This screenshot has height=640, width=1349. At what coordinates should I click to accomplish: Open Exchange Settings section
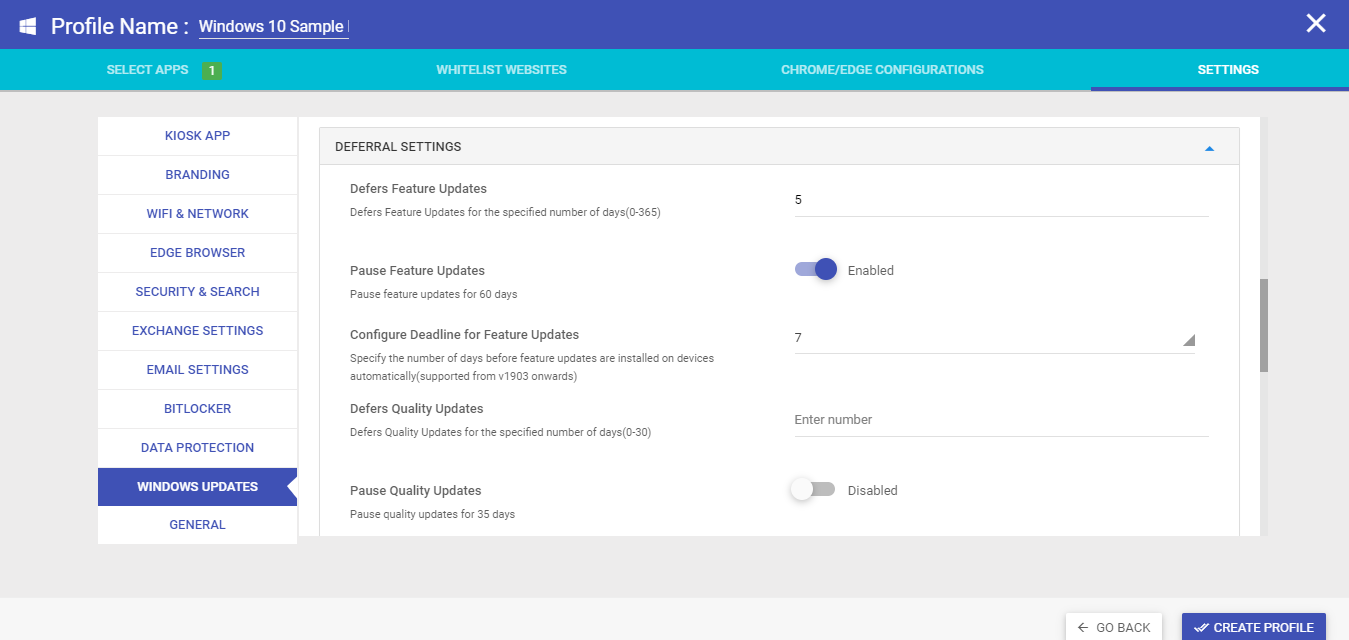[x=198, y=331]
